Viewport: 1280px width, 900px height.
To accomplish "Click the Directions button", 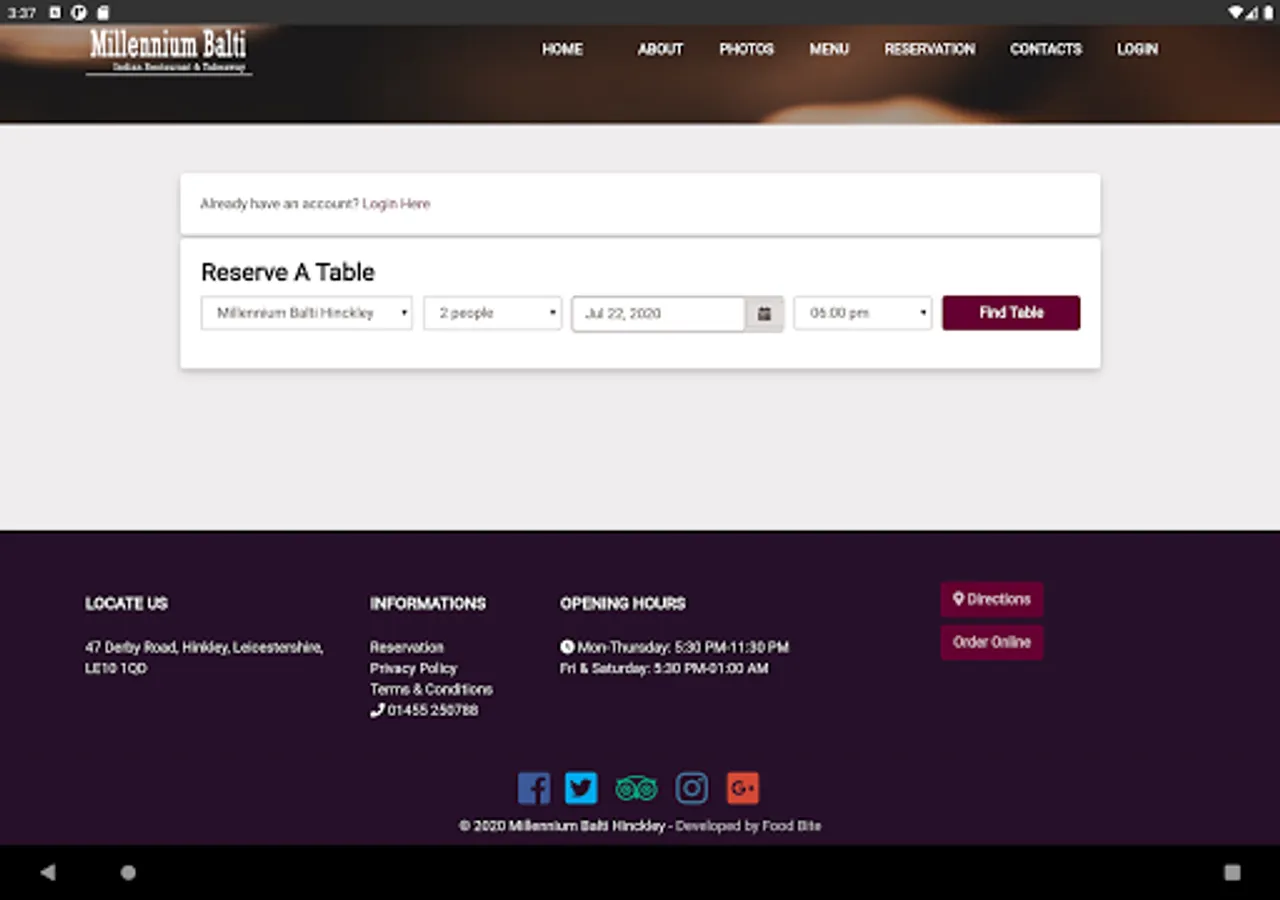I will (x=992, y=599).
